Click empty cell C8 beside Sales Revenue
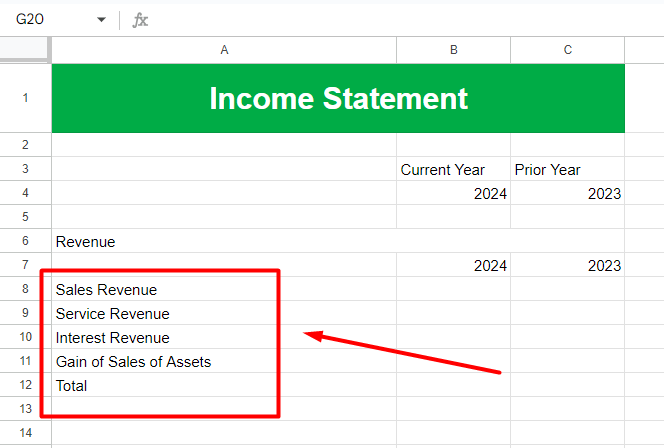 567,289
